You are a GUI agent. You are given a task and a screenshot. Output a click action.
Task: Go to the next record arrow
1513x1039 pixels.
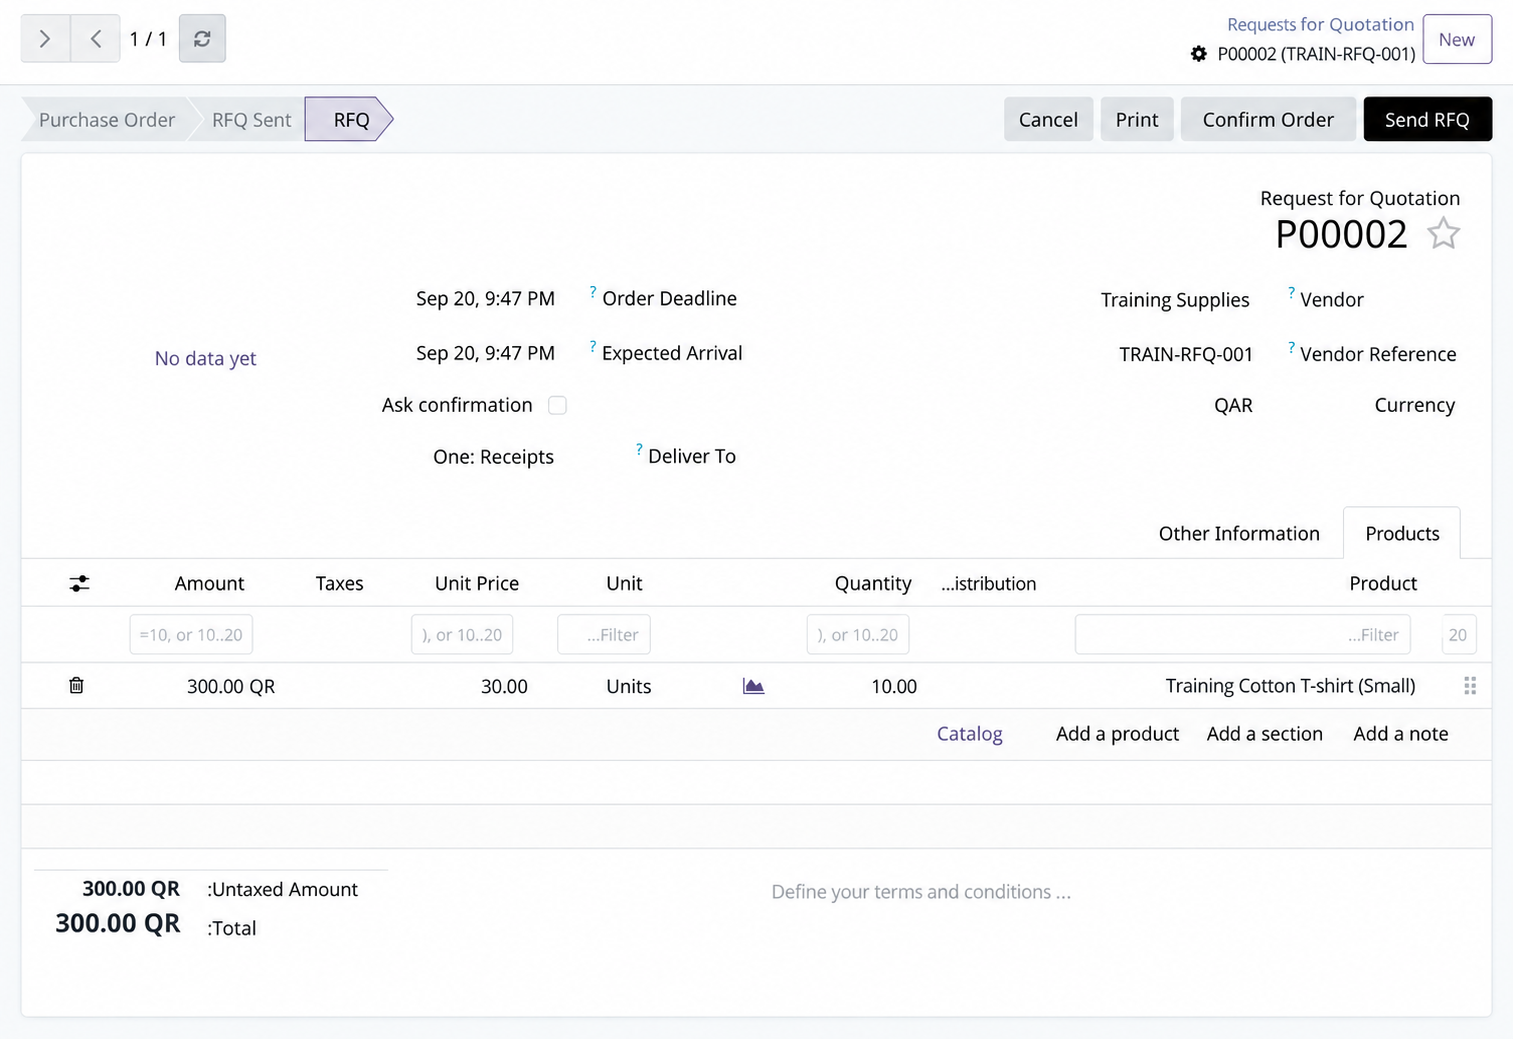pos(45,39)
